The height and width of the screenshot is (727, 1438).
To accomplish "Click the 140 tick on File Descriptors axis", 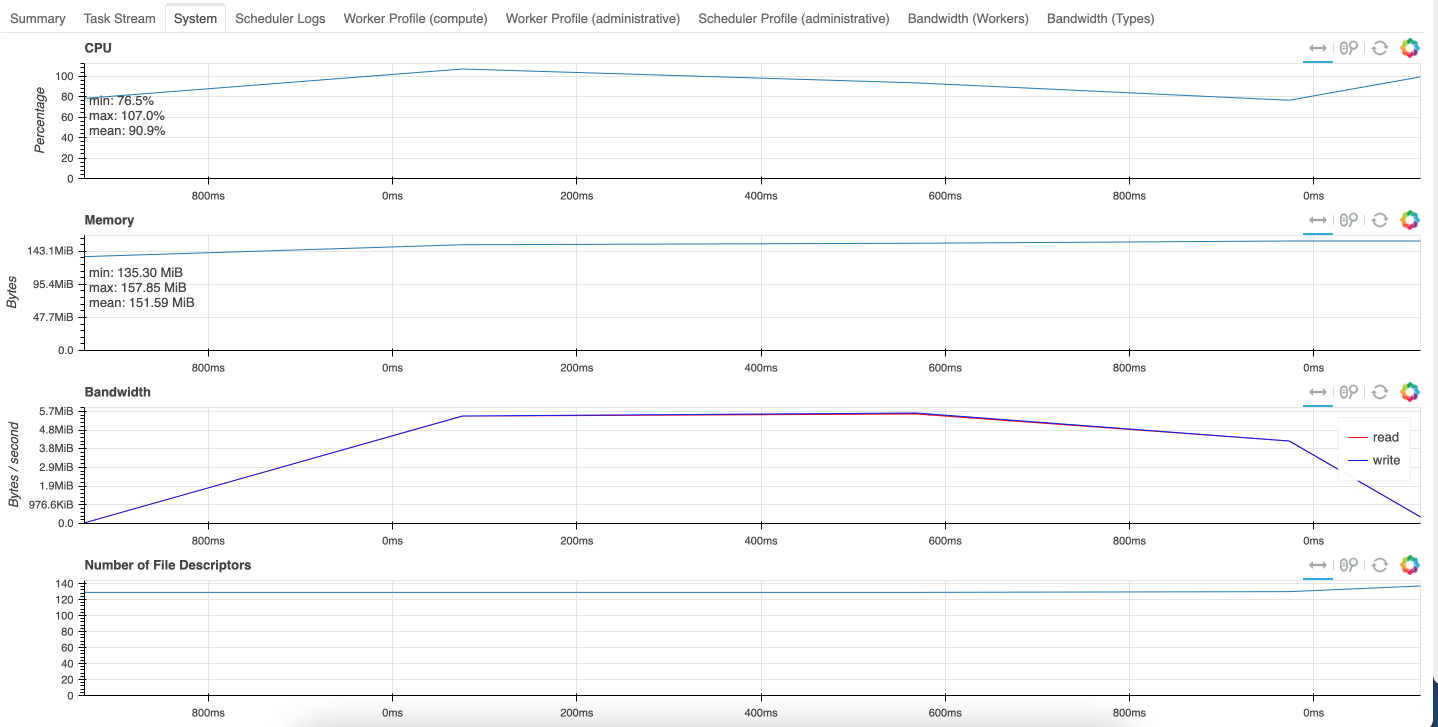I will pyautogui.click(x=64, y=583).
